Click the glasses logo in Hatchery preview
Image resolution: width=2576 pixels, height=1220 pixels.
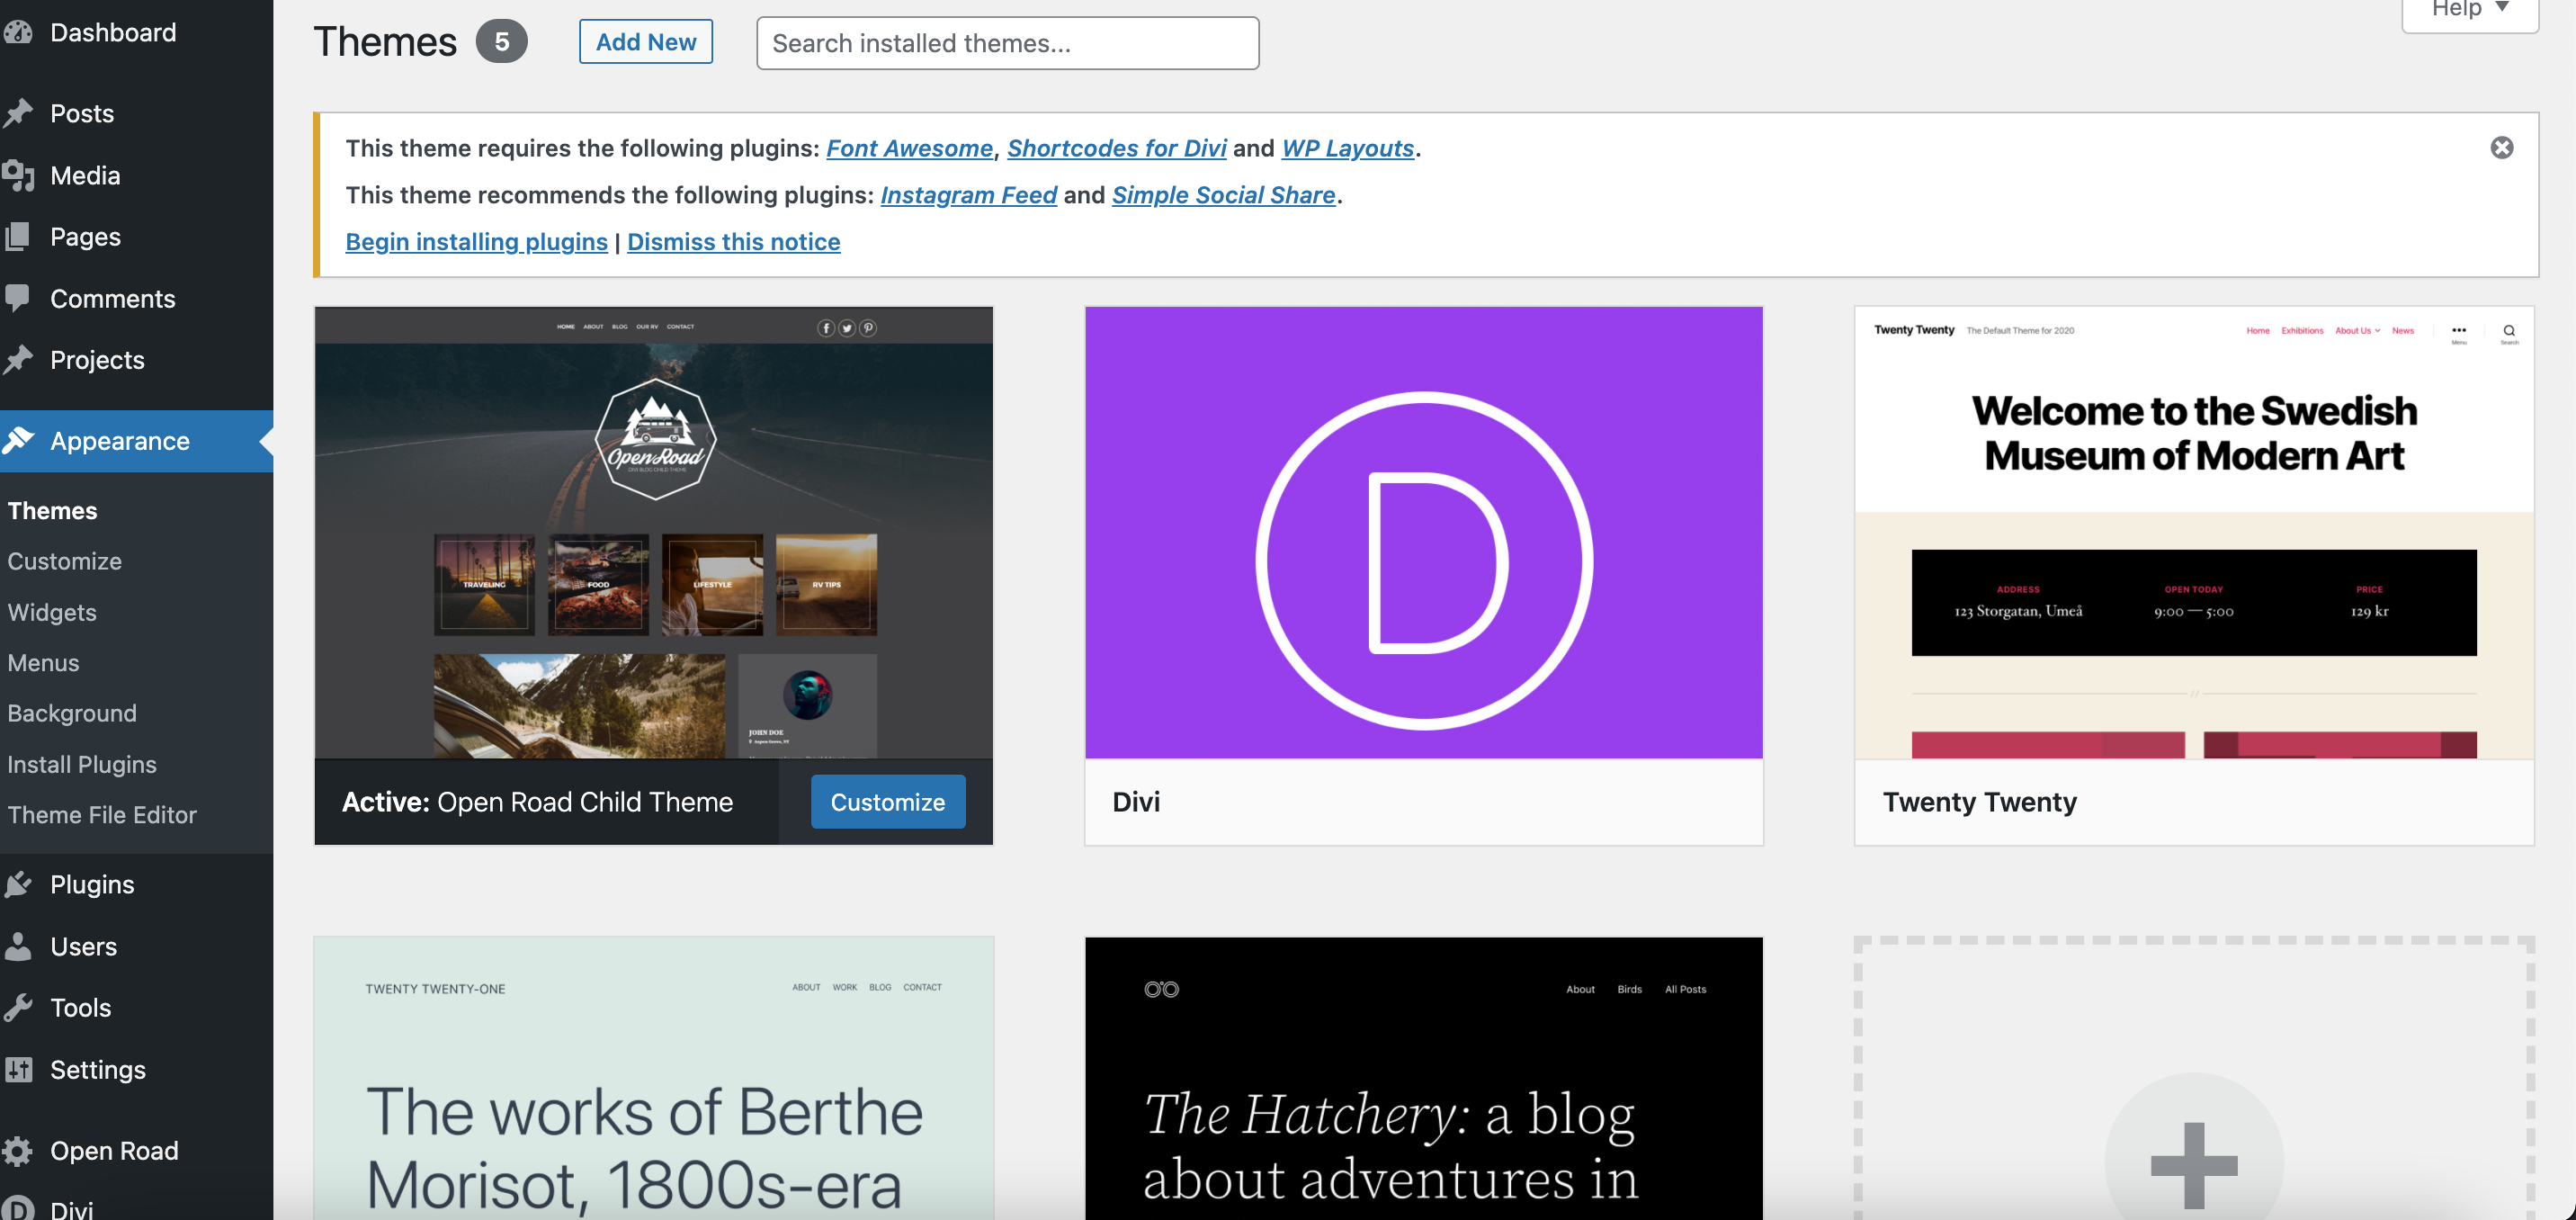pyautogui.click(x=1161, y=989)
